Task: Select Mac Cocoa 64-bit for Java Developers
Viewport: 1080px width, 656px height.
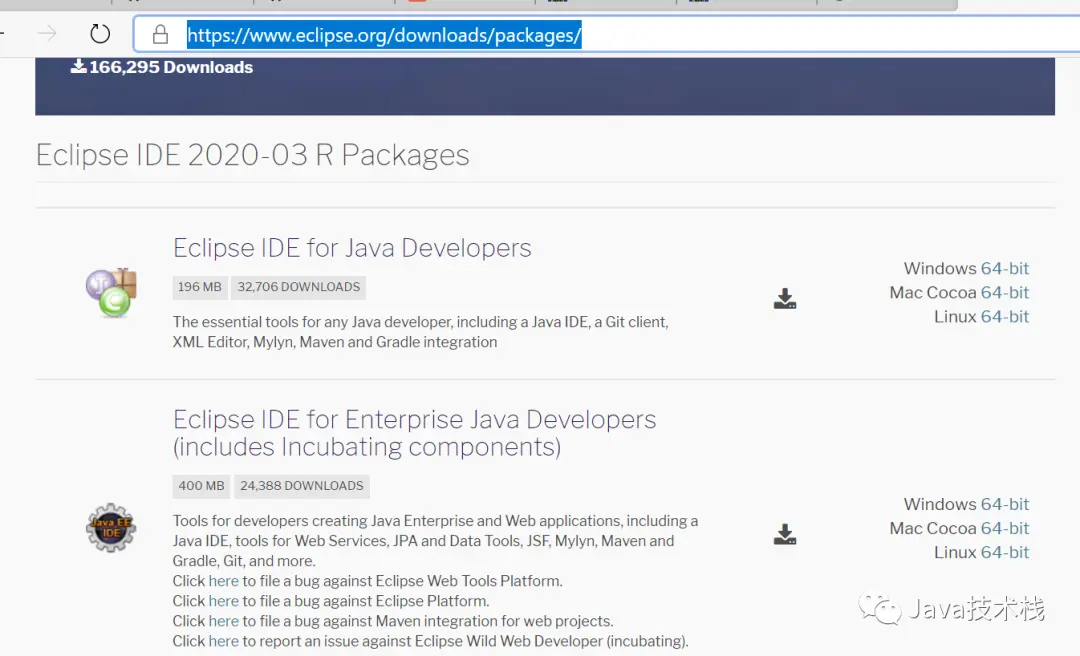Action: (1004, 292)
